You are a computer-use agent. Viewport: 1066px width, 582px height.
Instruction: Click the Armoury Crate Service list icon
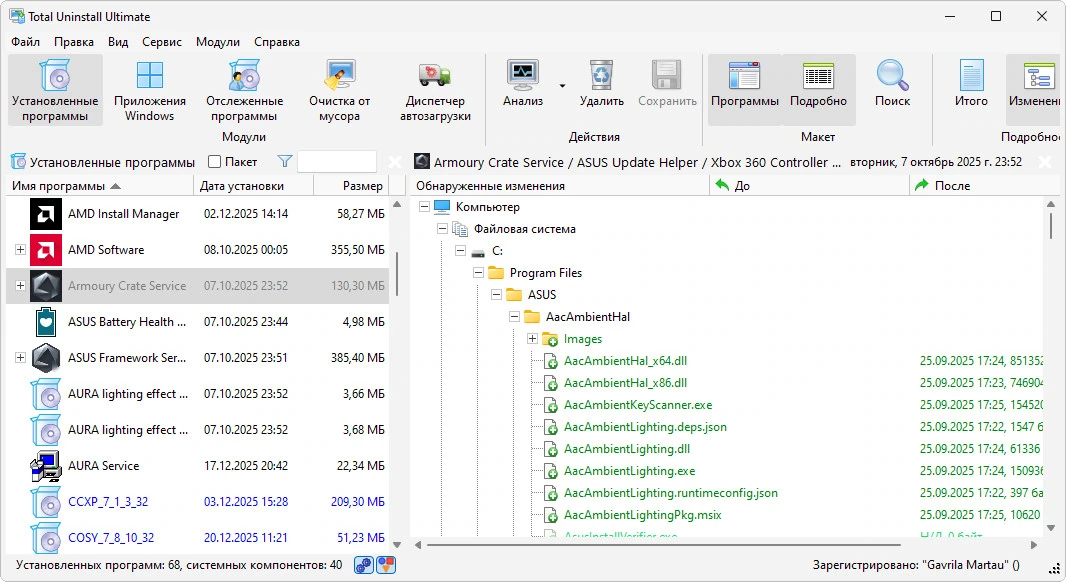(46, 286)
